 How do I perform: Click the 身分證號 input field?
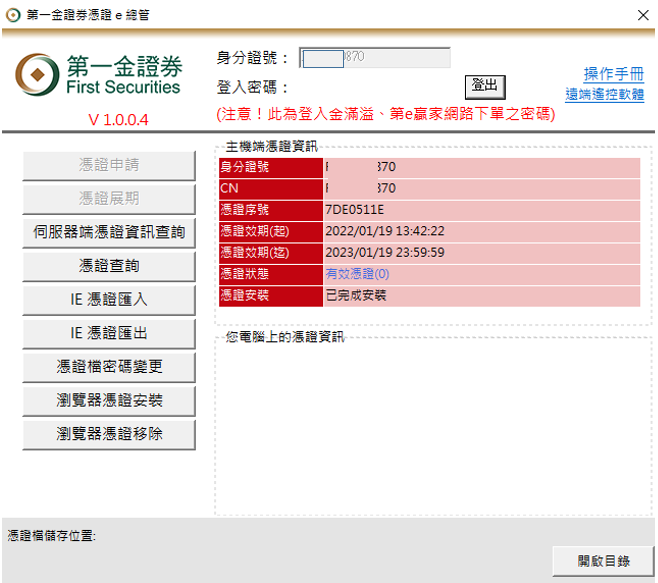tap(375, 58)
